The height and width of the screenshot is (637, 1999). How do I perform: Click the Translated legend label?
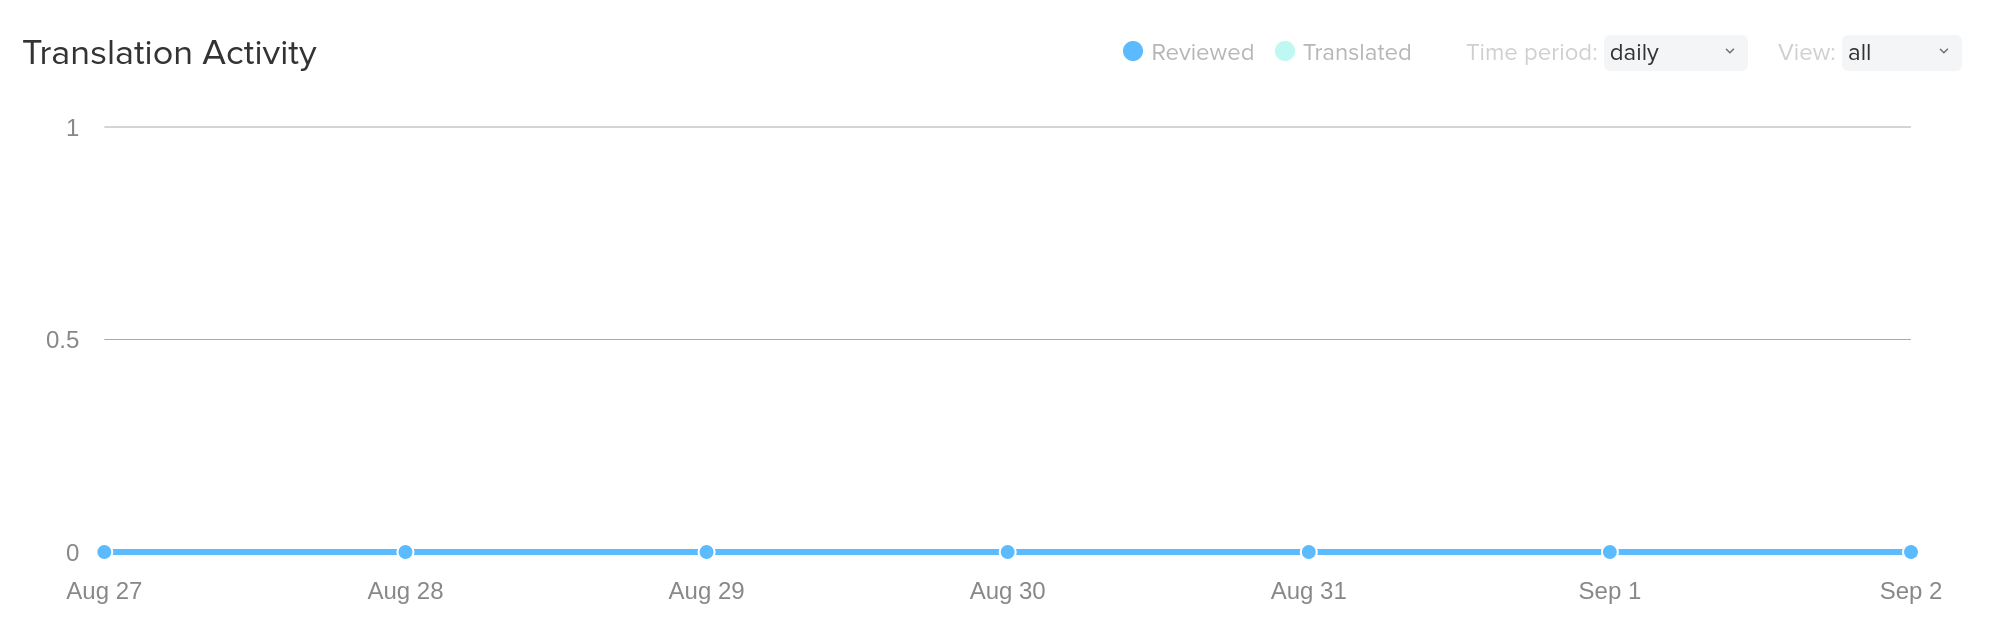click(x=1356, y=53)
